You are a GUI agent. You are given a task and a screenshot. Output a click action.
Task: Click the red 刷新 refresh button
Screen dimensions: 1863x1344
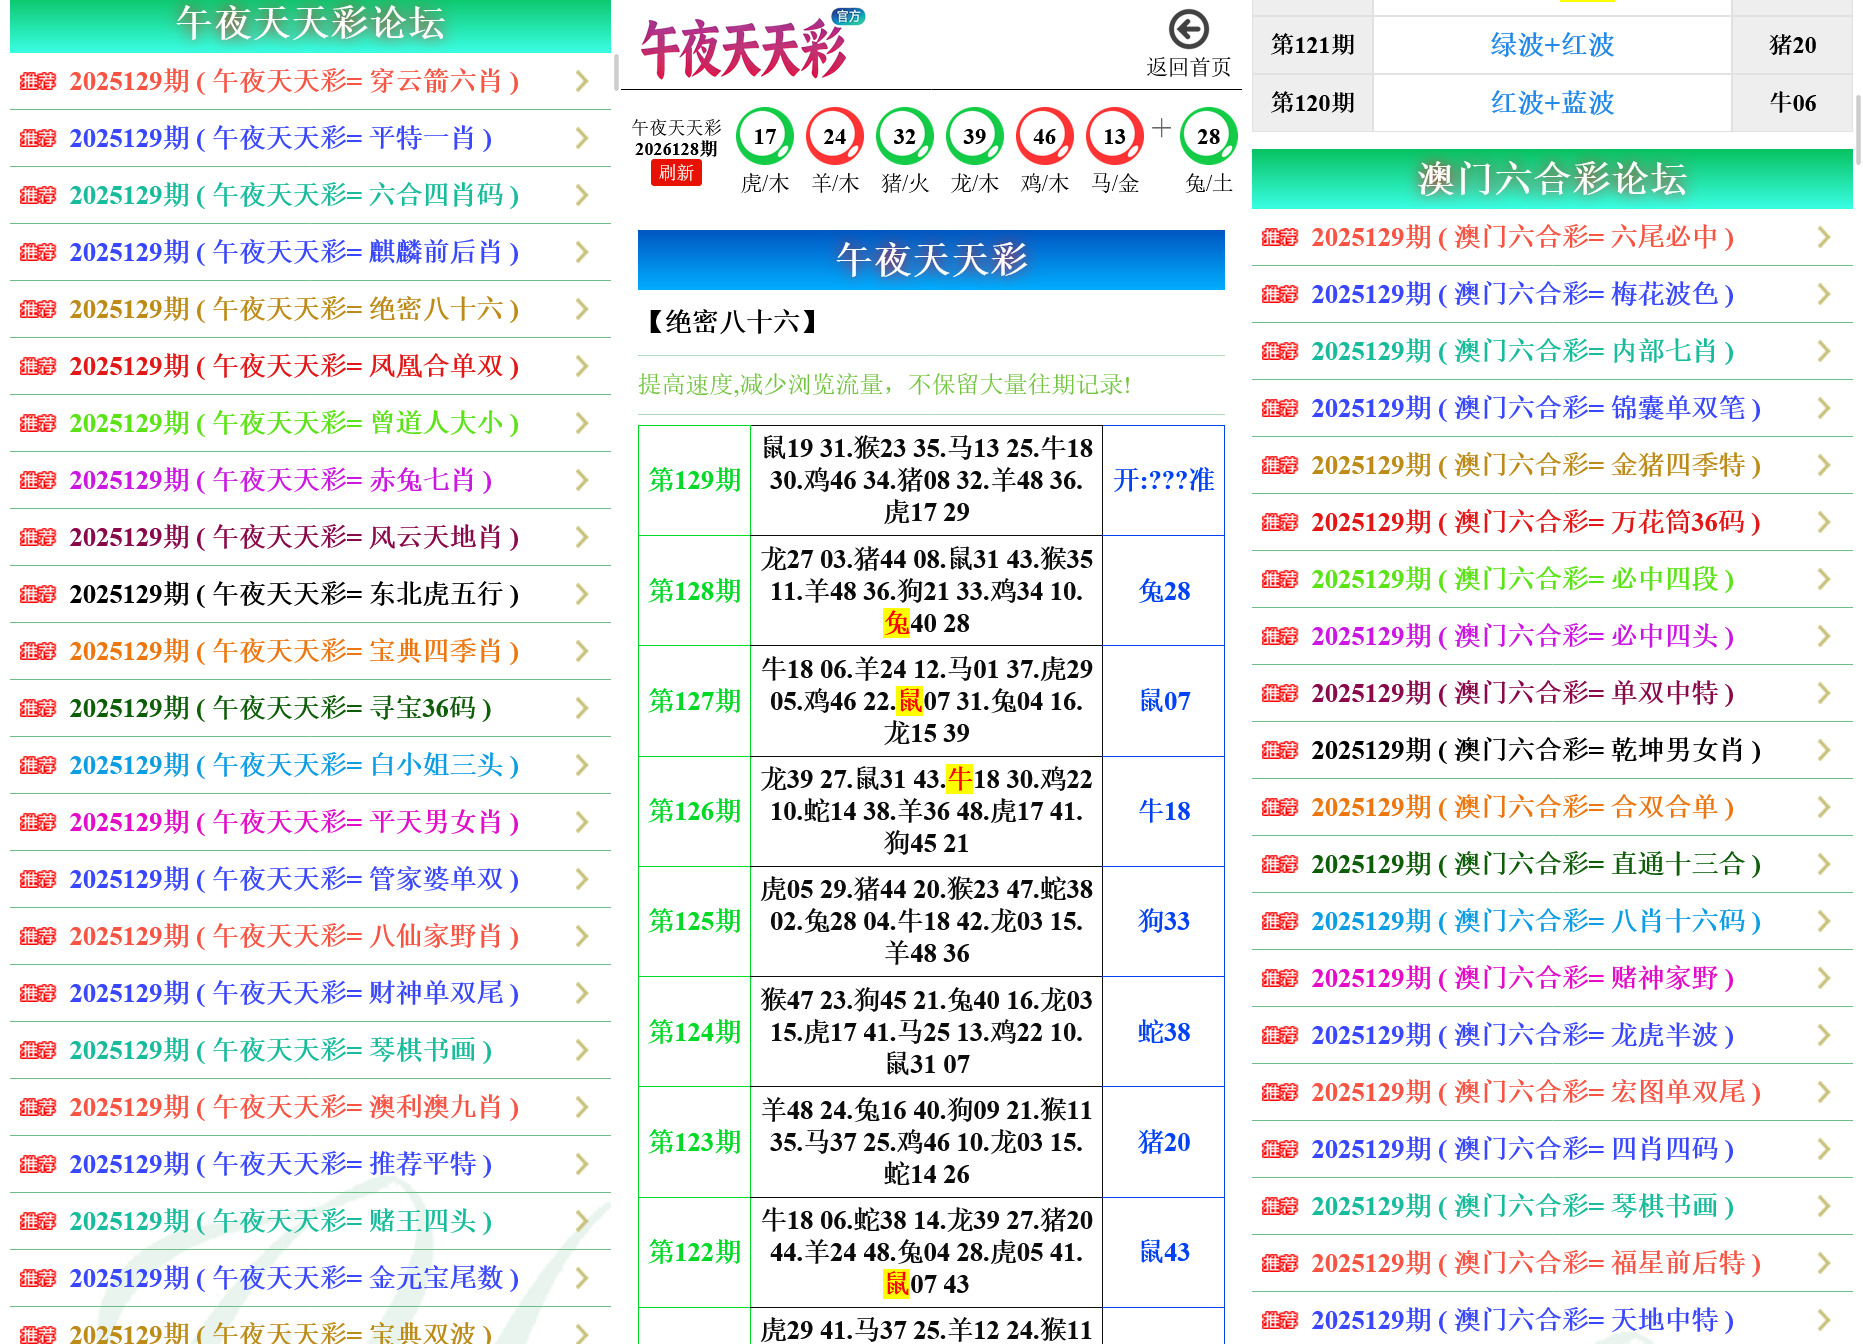click(x=676, y=173)
